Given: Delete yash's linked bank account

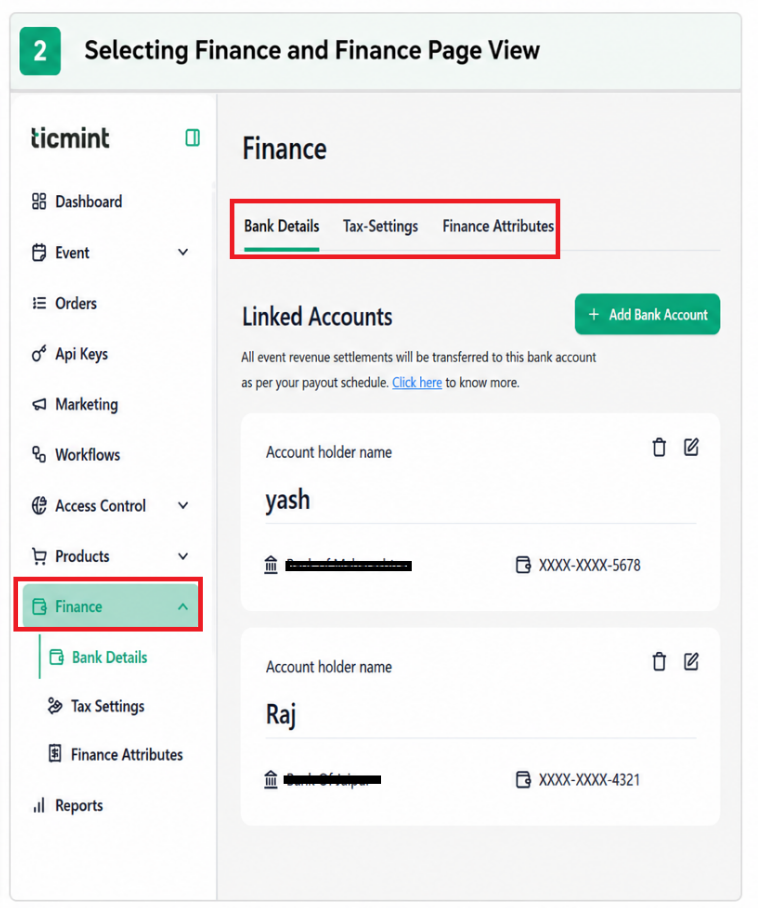Looking at the screenshot, I should (659, 447).
